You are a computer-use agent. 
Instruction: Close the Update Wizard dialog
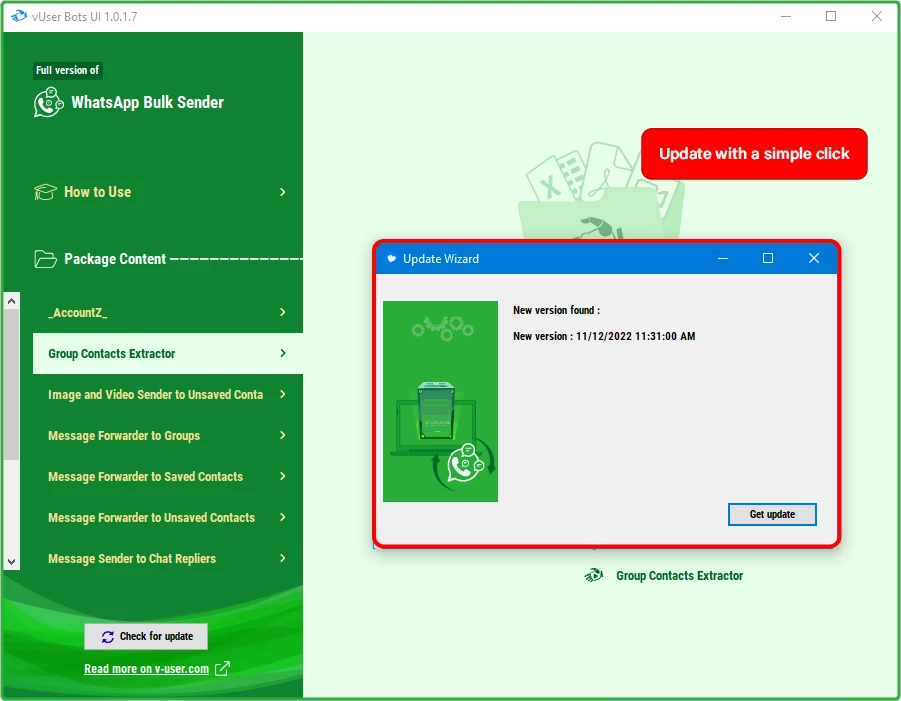(814, 259)
